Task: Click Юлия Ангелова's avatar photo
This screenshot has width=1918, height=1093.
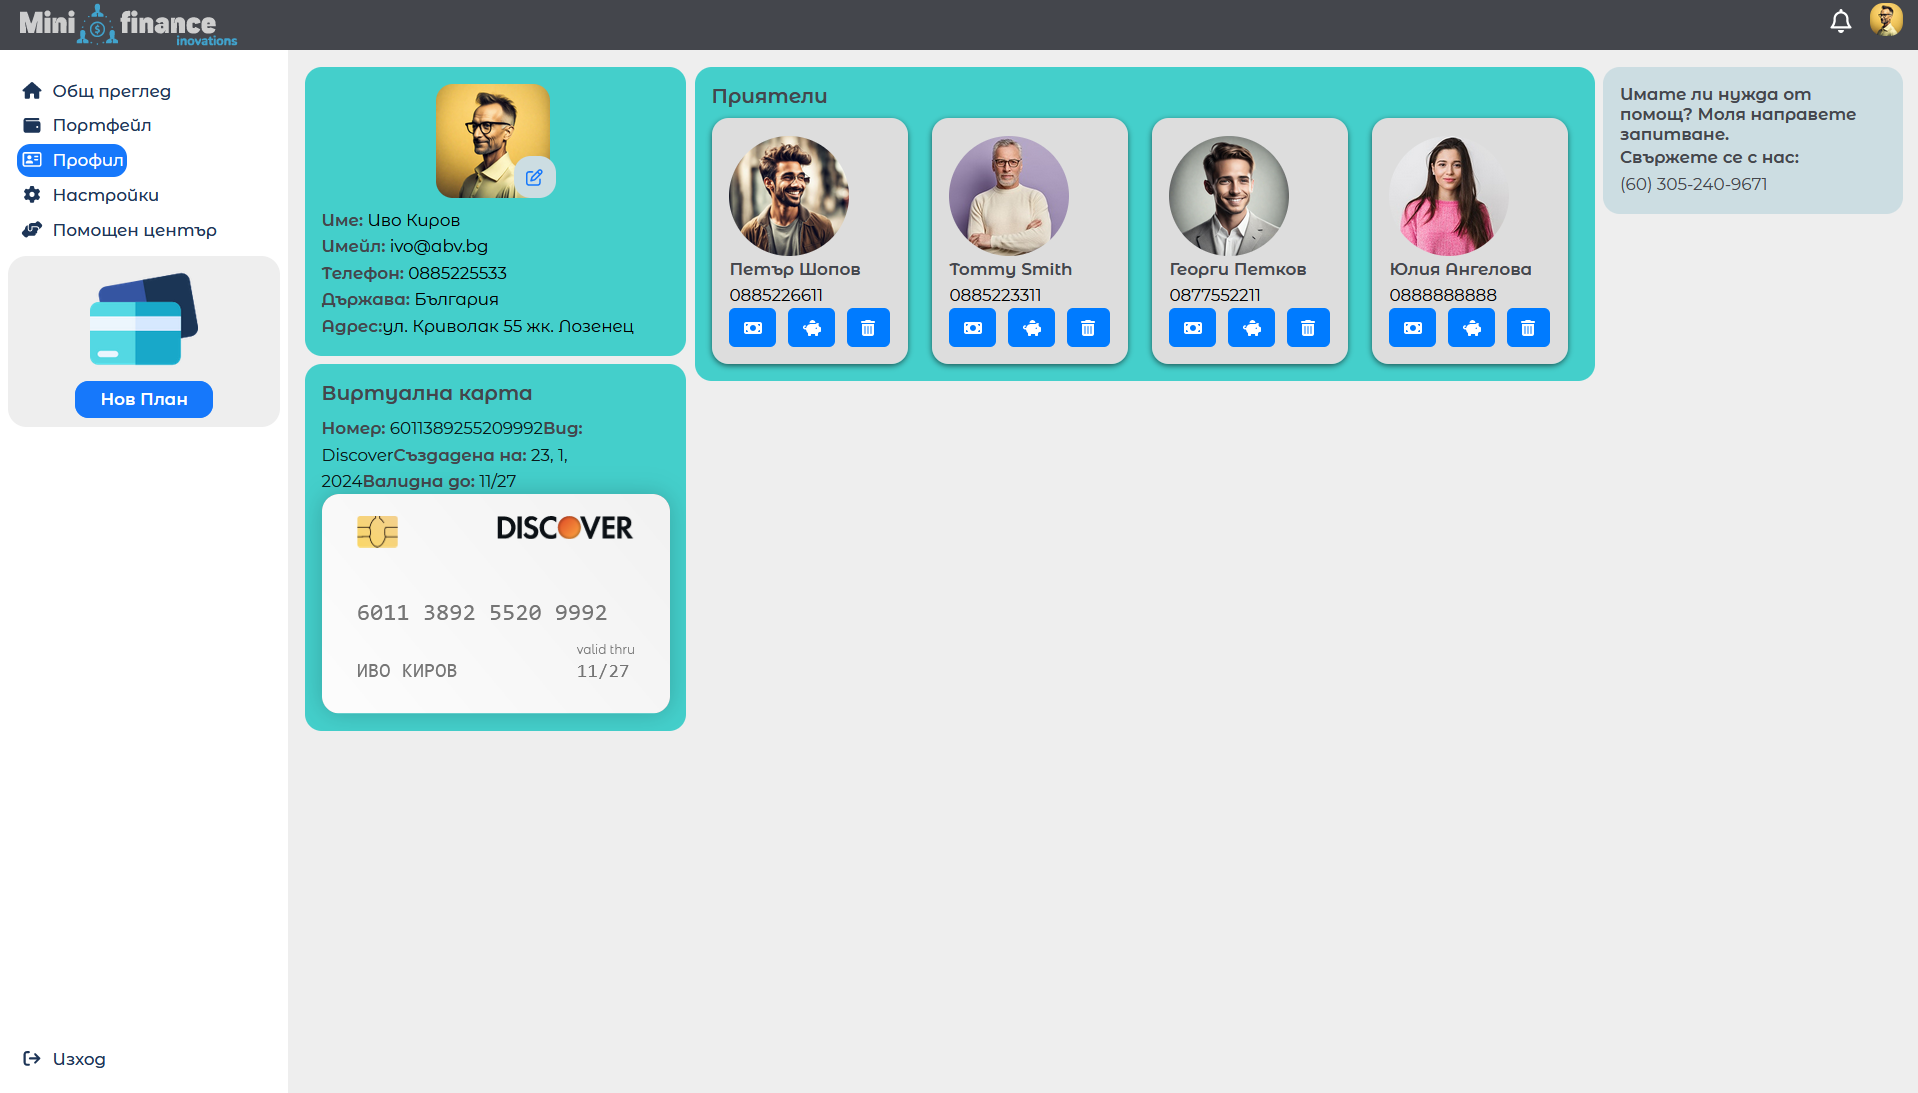Action: pos(1449,196)
